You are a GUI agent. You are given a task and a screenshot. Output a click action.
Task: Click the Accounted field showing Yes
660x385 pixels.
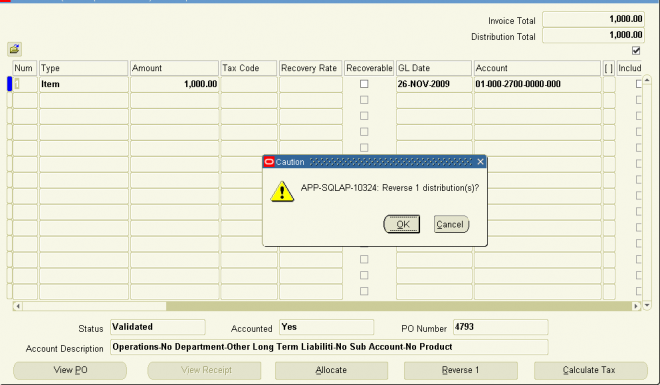point(326,327)
